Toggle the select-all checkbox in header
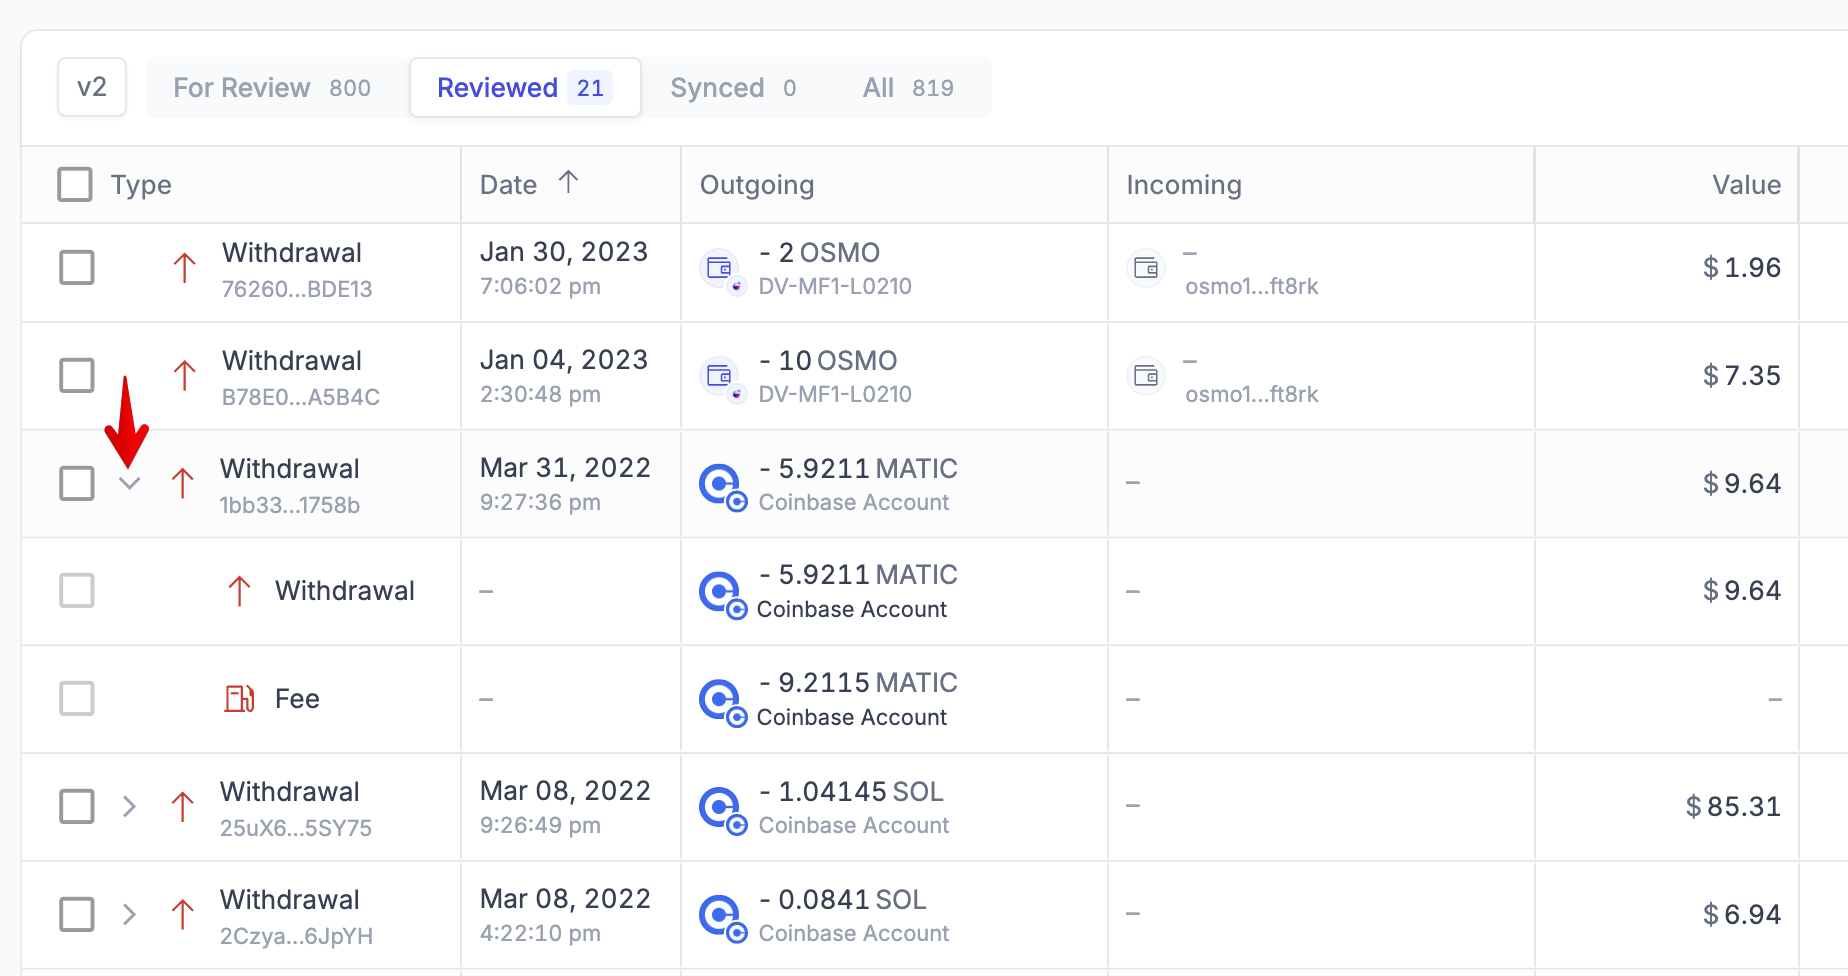This screenshot has width=1848, height=976. (x=75, y=185)
